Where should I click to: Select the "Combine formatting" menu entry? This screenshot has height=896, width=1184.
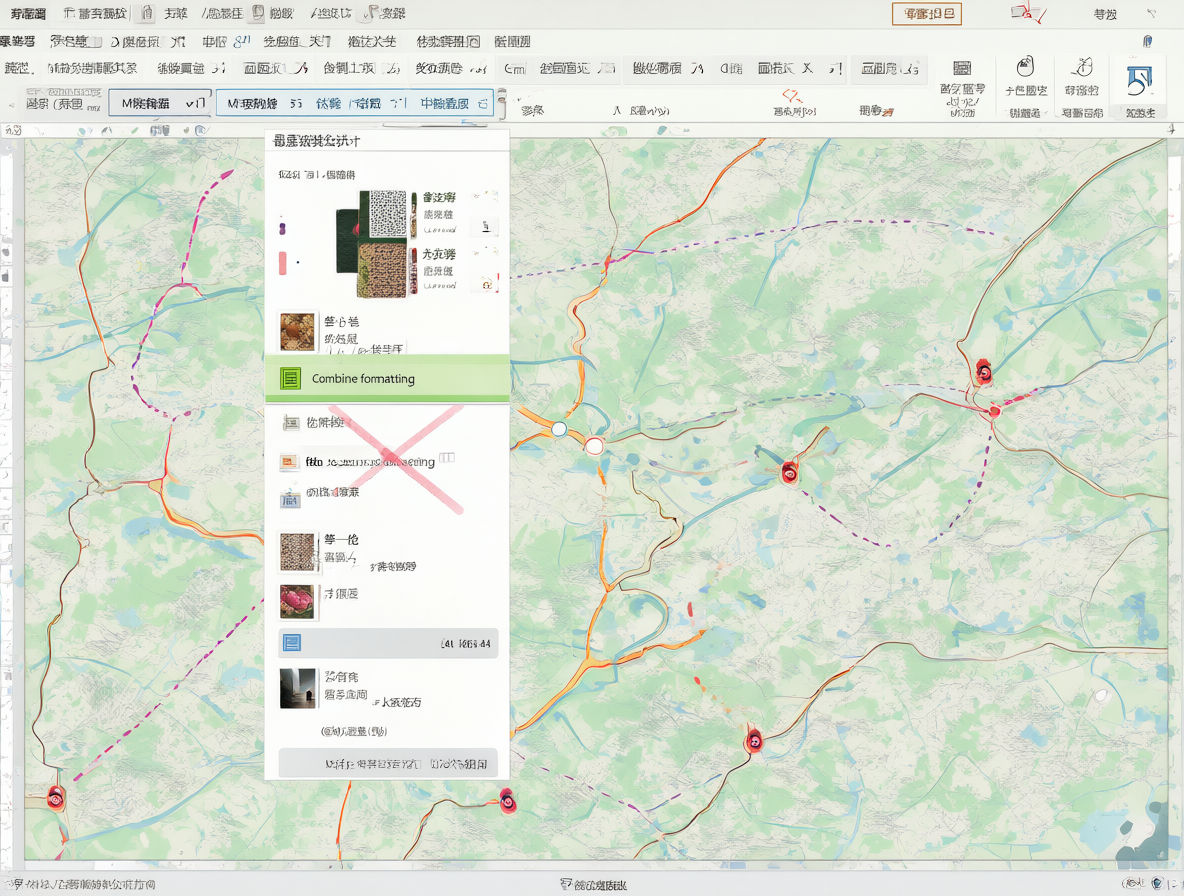(387, 378)
